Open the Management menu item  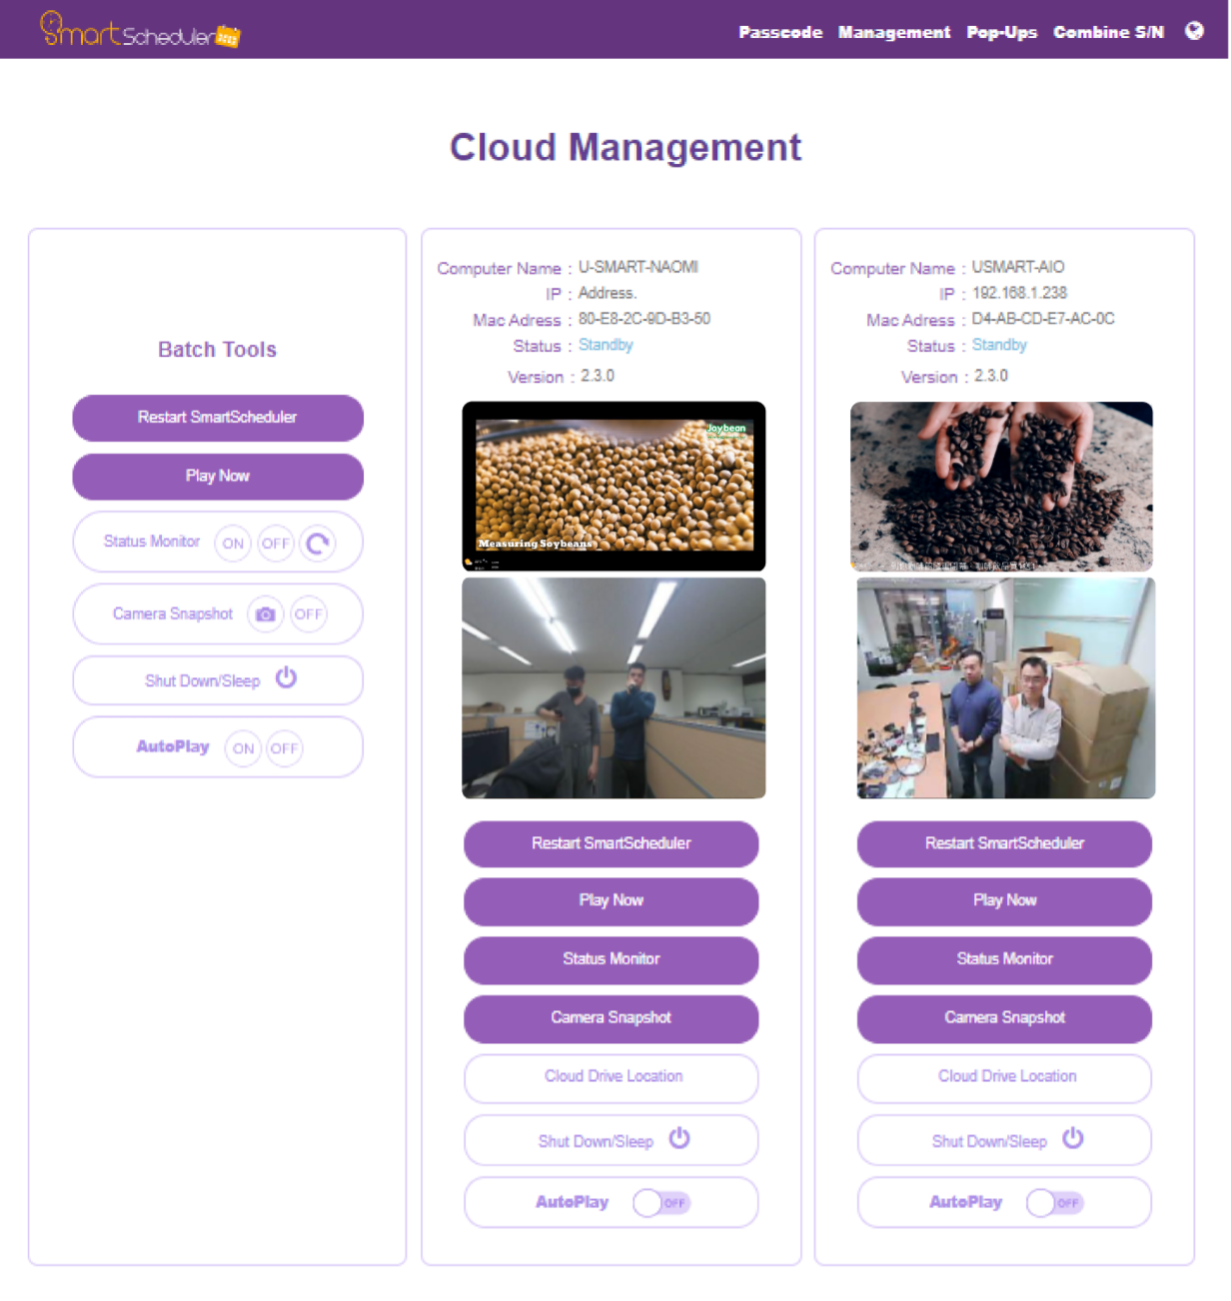point(894,32)
